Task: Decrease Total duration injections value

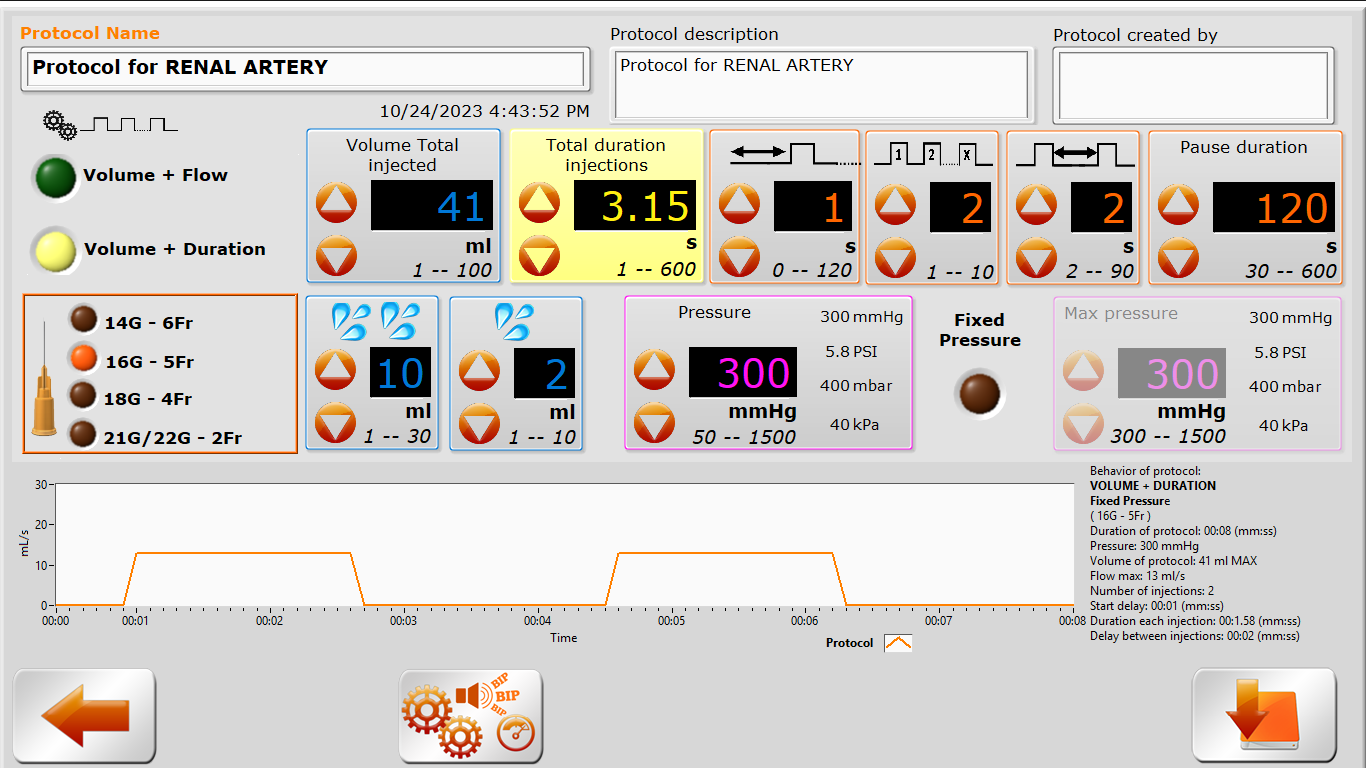Action: coord(539,258)
